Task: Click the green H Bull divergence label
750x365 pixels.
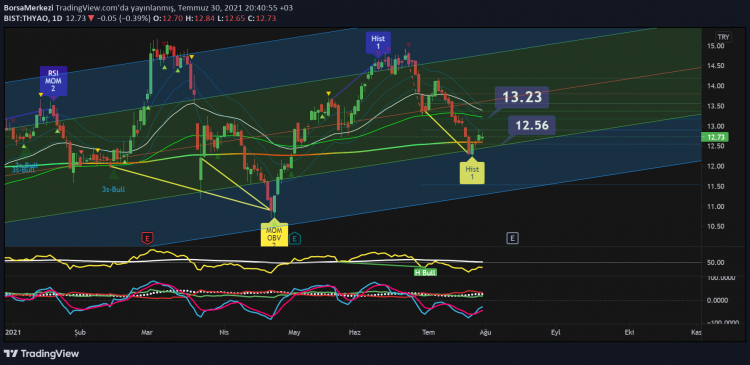Action: tap(426, 272)
